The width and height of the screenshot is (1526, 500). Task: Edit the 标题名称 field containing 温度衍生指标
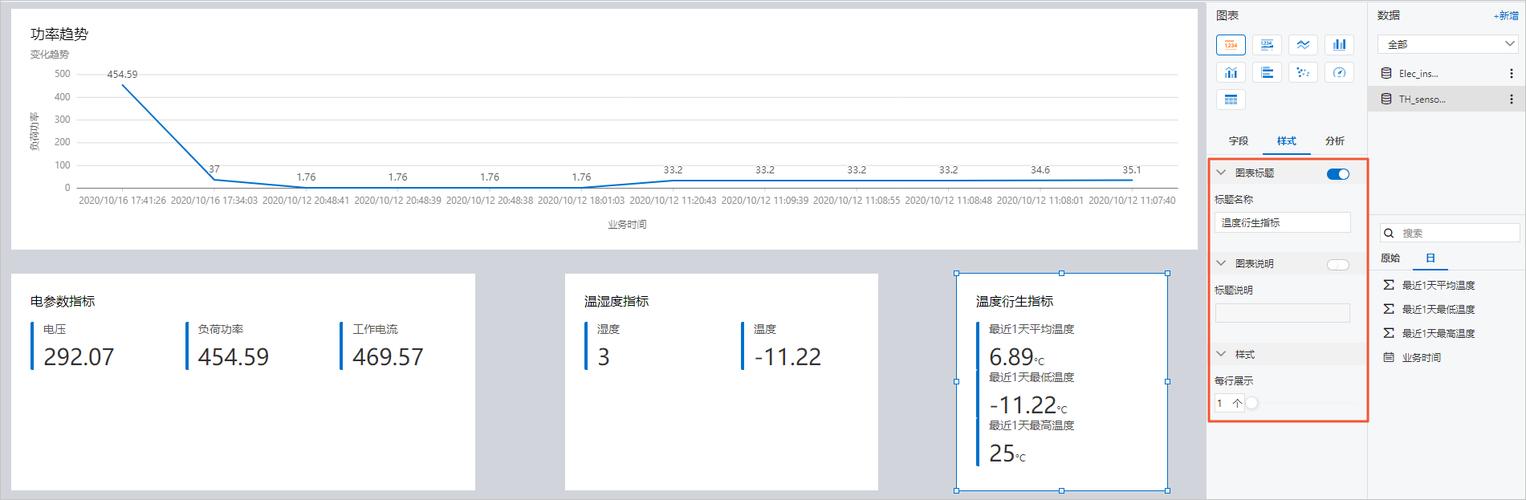tap(1282, 223)
